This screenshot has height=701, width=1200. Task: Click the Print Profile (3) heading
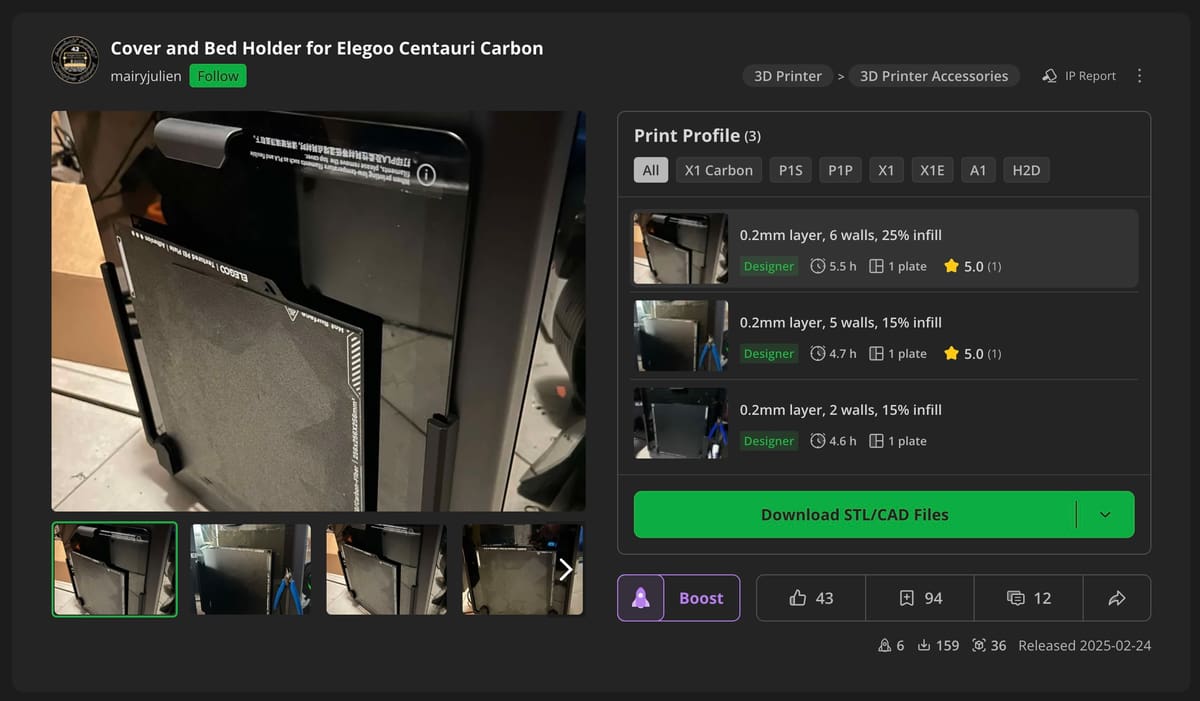pos(697,136)
